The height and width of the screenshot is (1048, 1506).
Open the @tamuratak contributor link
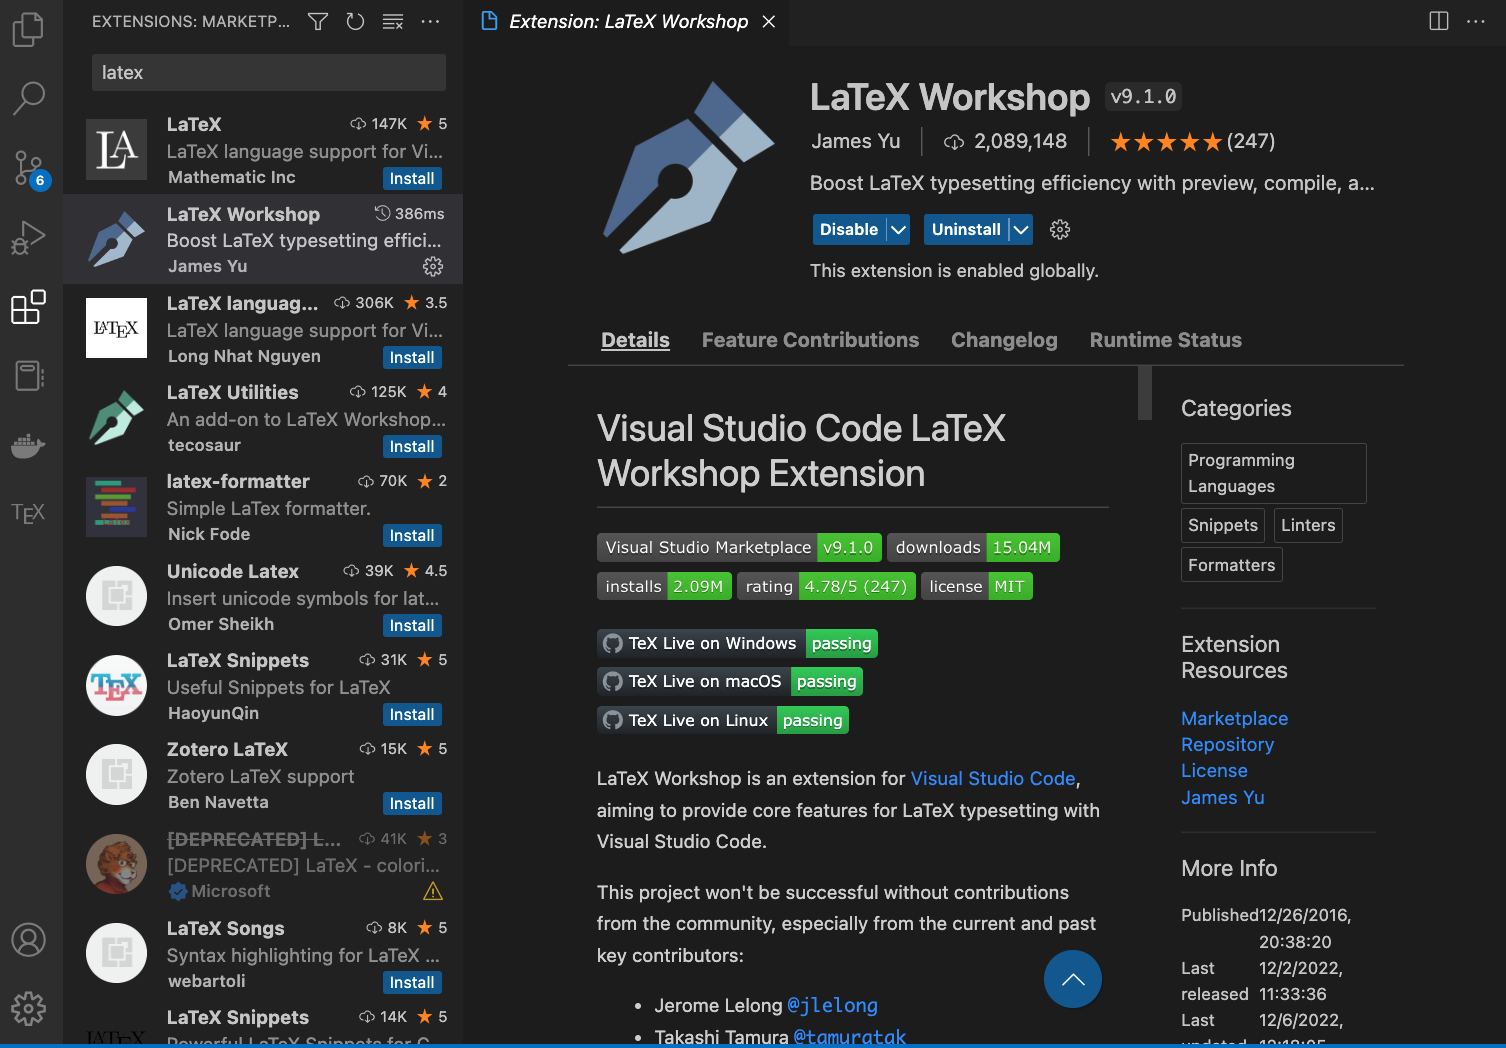(849, 1036)
